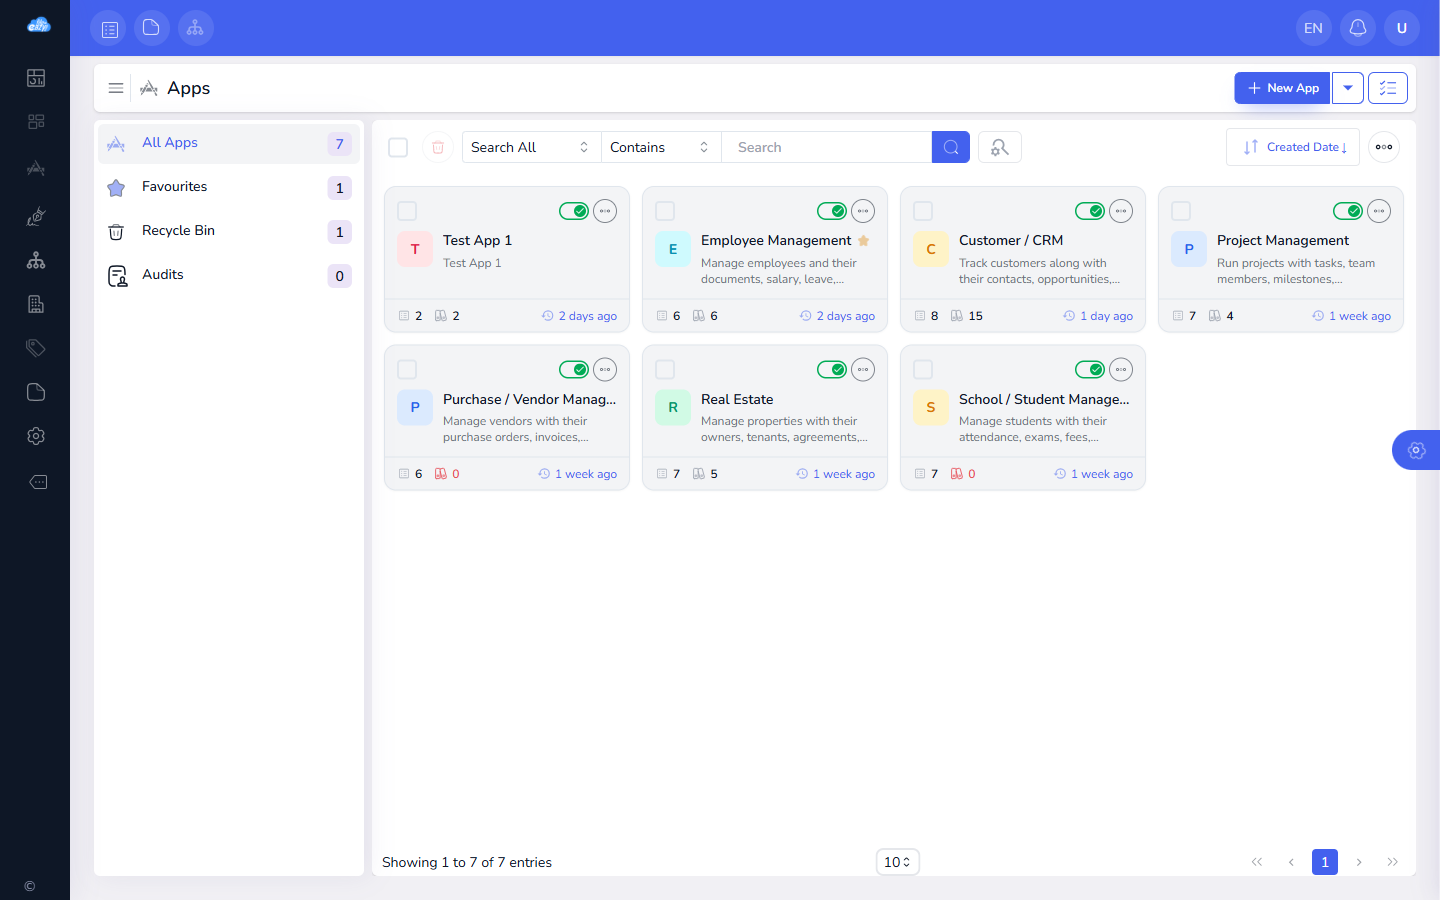The height and width of the screenshot is (900, 1440).
Task: Open the Contains condition dropdown
Action: tap(661, 147)
